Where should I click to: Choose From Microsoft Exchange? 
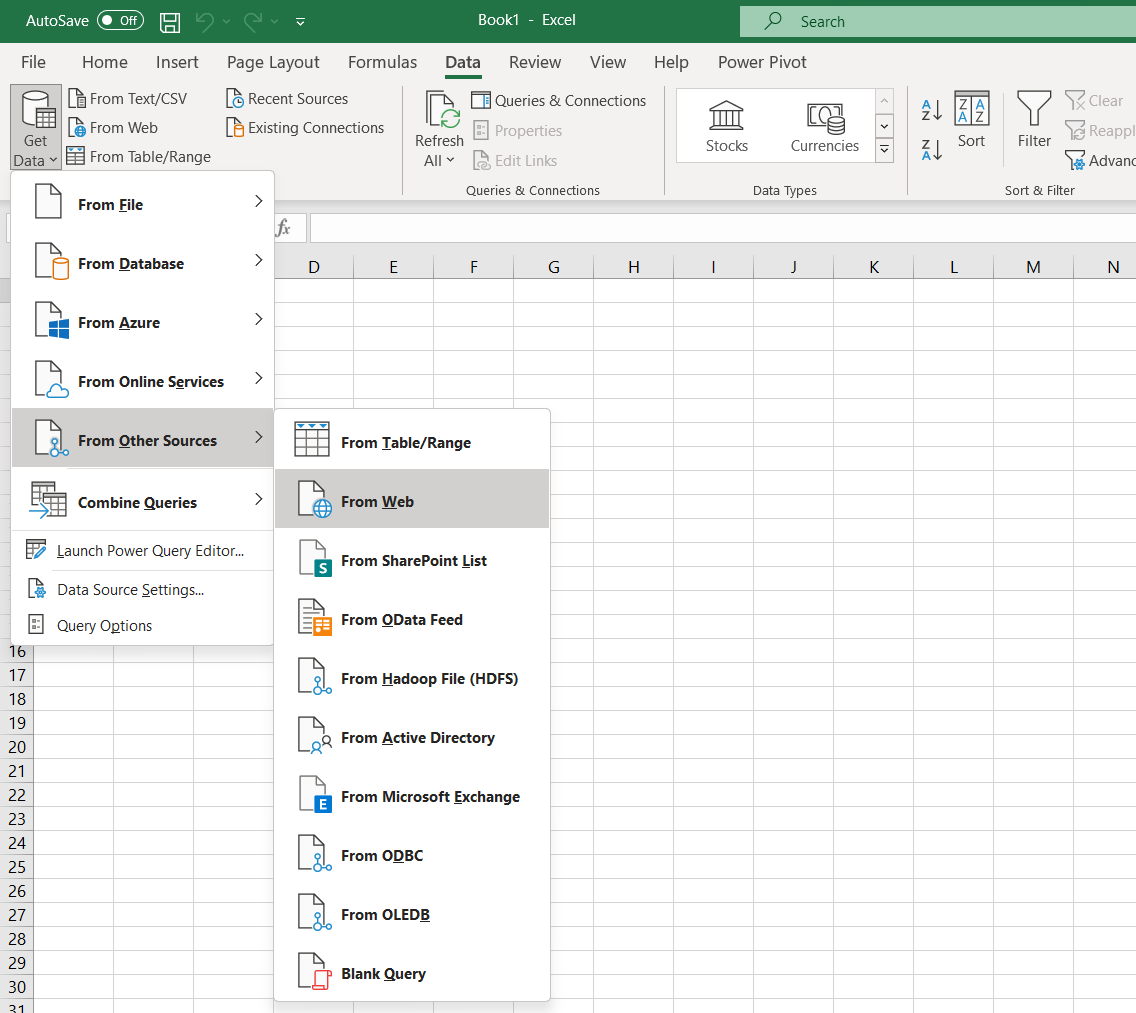click(412, 796)
